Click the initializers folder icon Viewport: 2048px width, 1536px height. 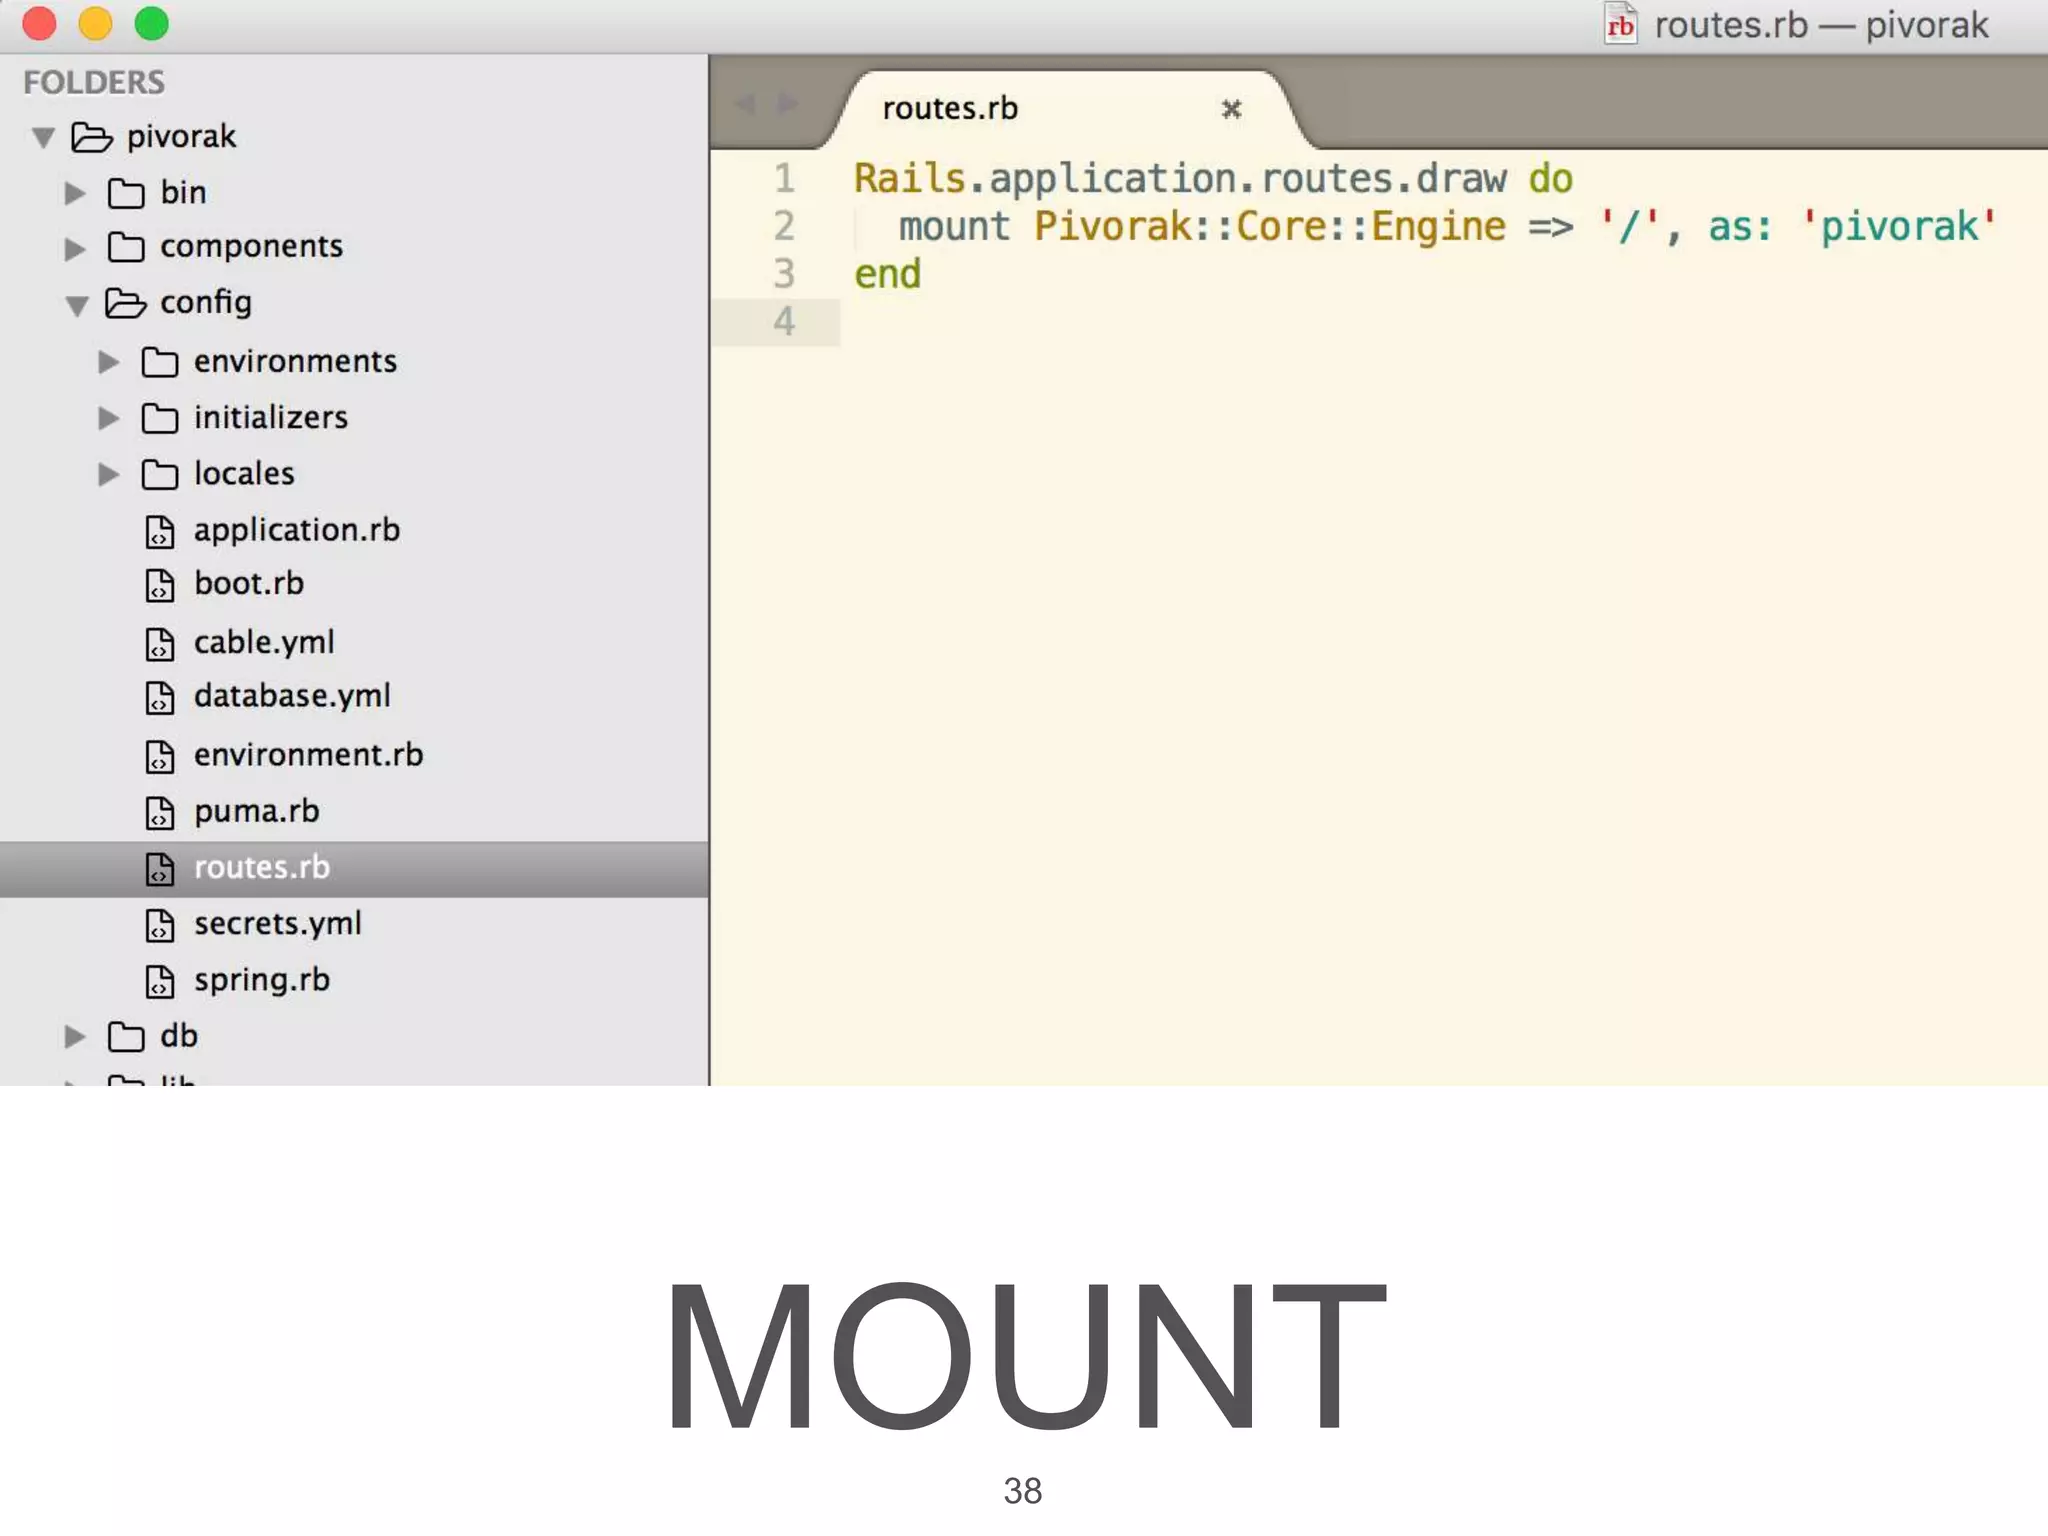(x=160, y=418)
